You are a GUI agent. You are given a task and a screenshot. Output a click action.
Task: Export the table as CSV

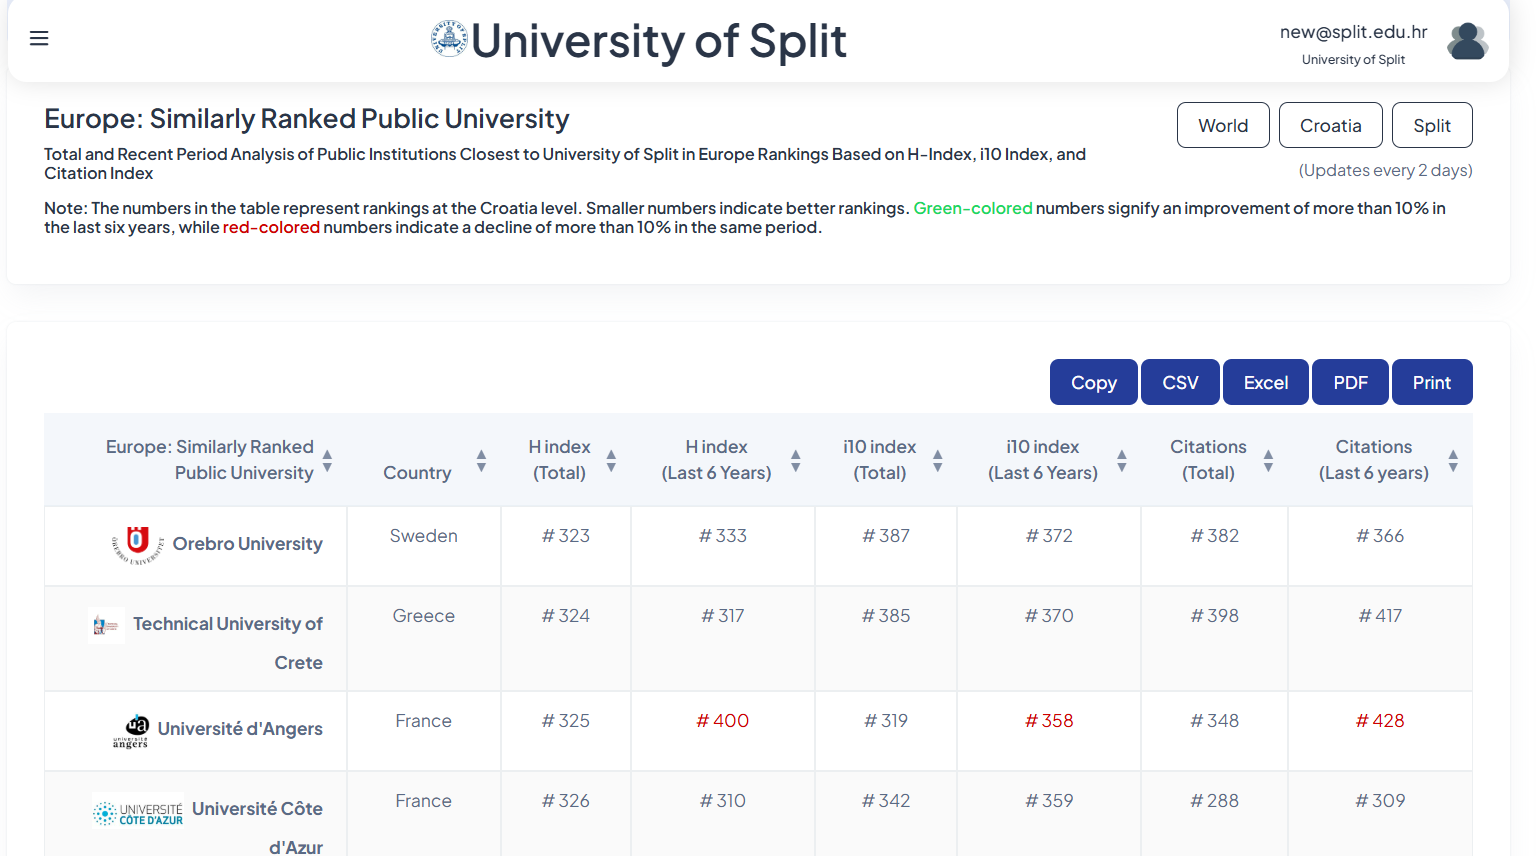pyautogui.click(x=1180, y=382)
